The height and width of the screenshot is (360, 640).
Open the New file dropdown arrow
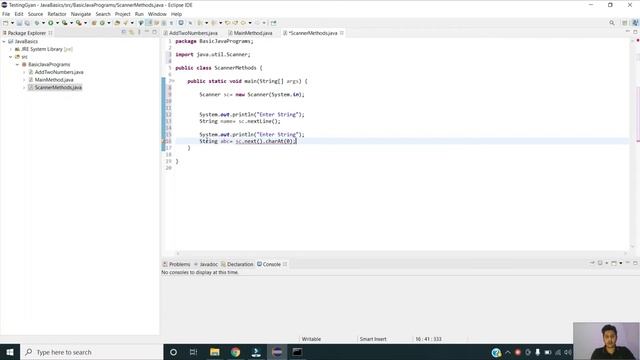pos(12,23)
